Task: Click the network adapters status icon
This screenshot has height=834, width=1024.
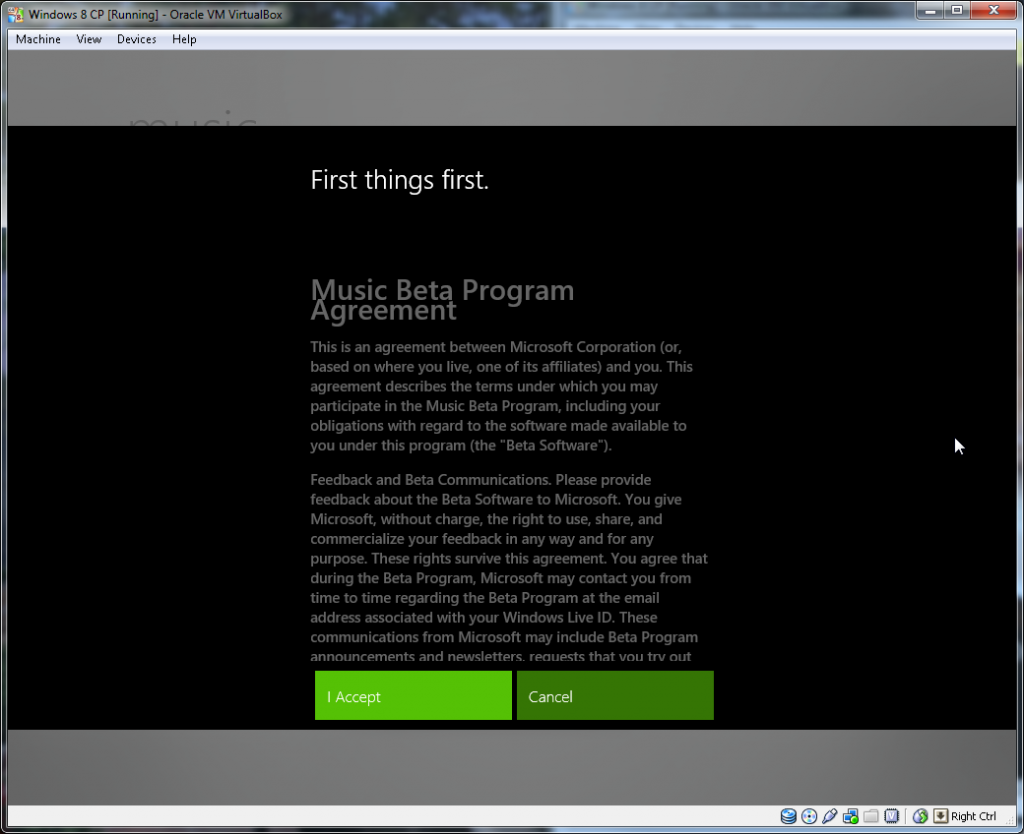Action: (851, 816)
